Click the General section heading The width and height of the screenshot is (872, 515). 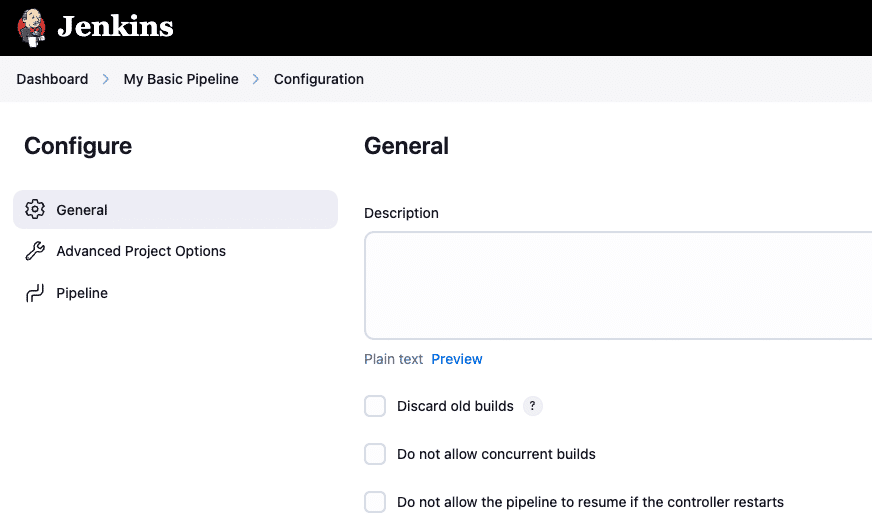(x=406, y=146)
